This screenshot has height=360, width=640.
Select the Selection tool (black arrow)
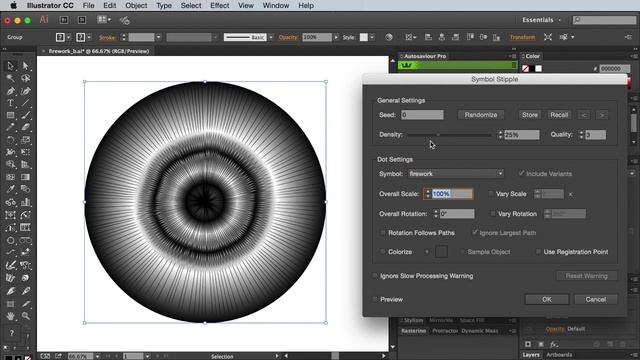pyautogui.click(x=11, y=66)
